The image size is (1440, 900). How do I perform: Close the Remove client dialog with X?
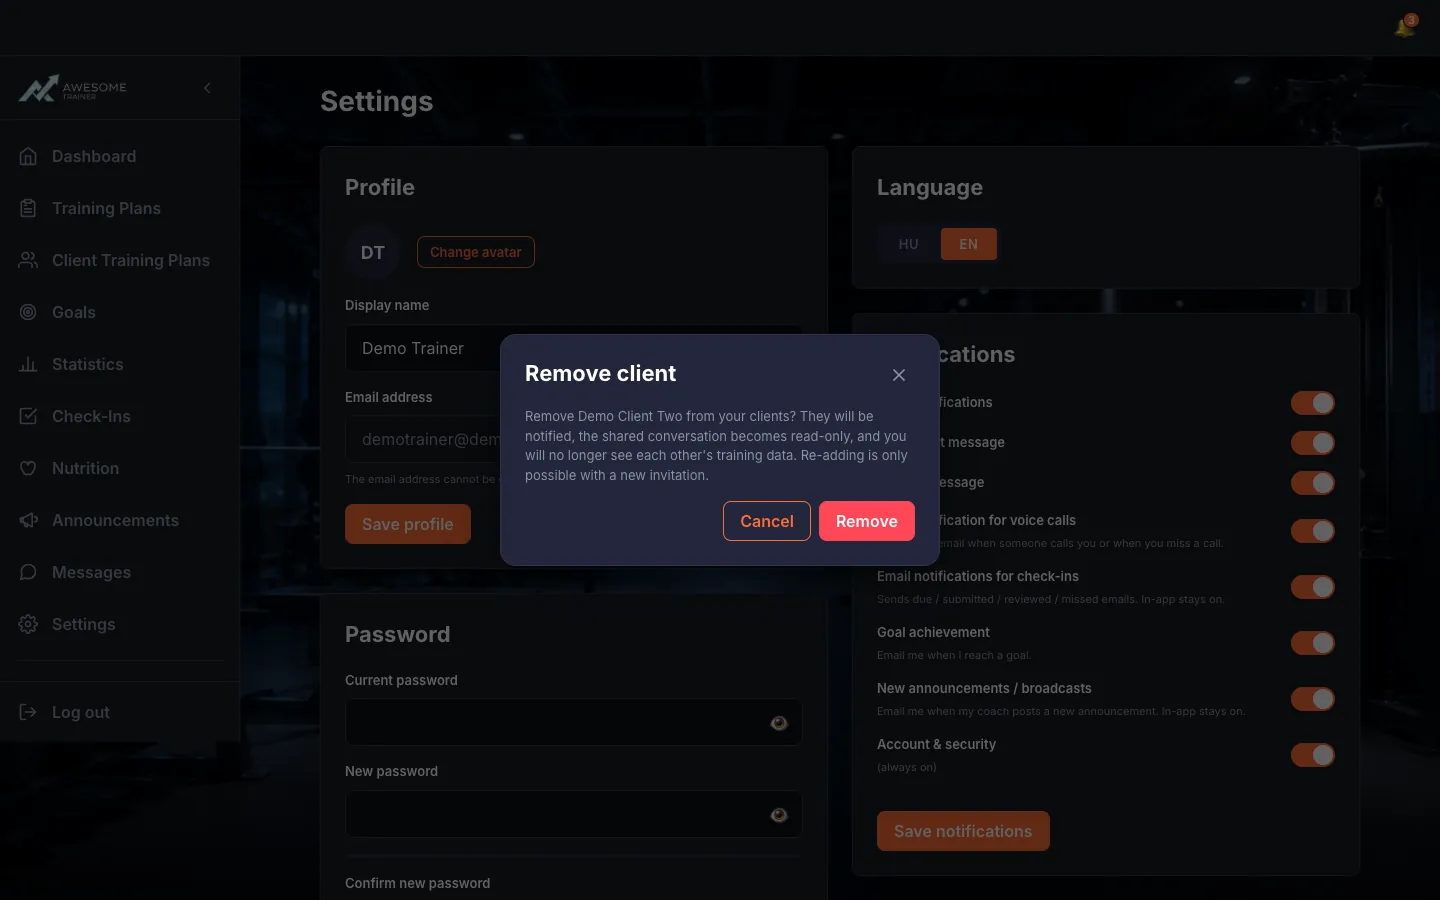899,375
